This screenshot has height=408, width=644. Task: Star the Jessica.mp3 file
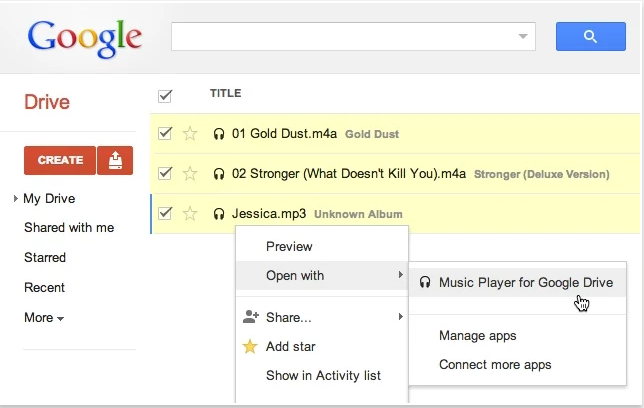point(190,214)
